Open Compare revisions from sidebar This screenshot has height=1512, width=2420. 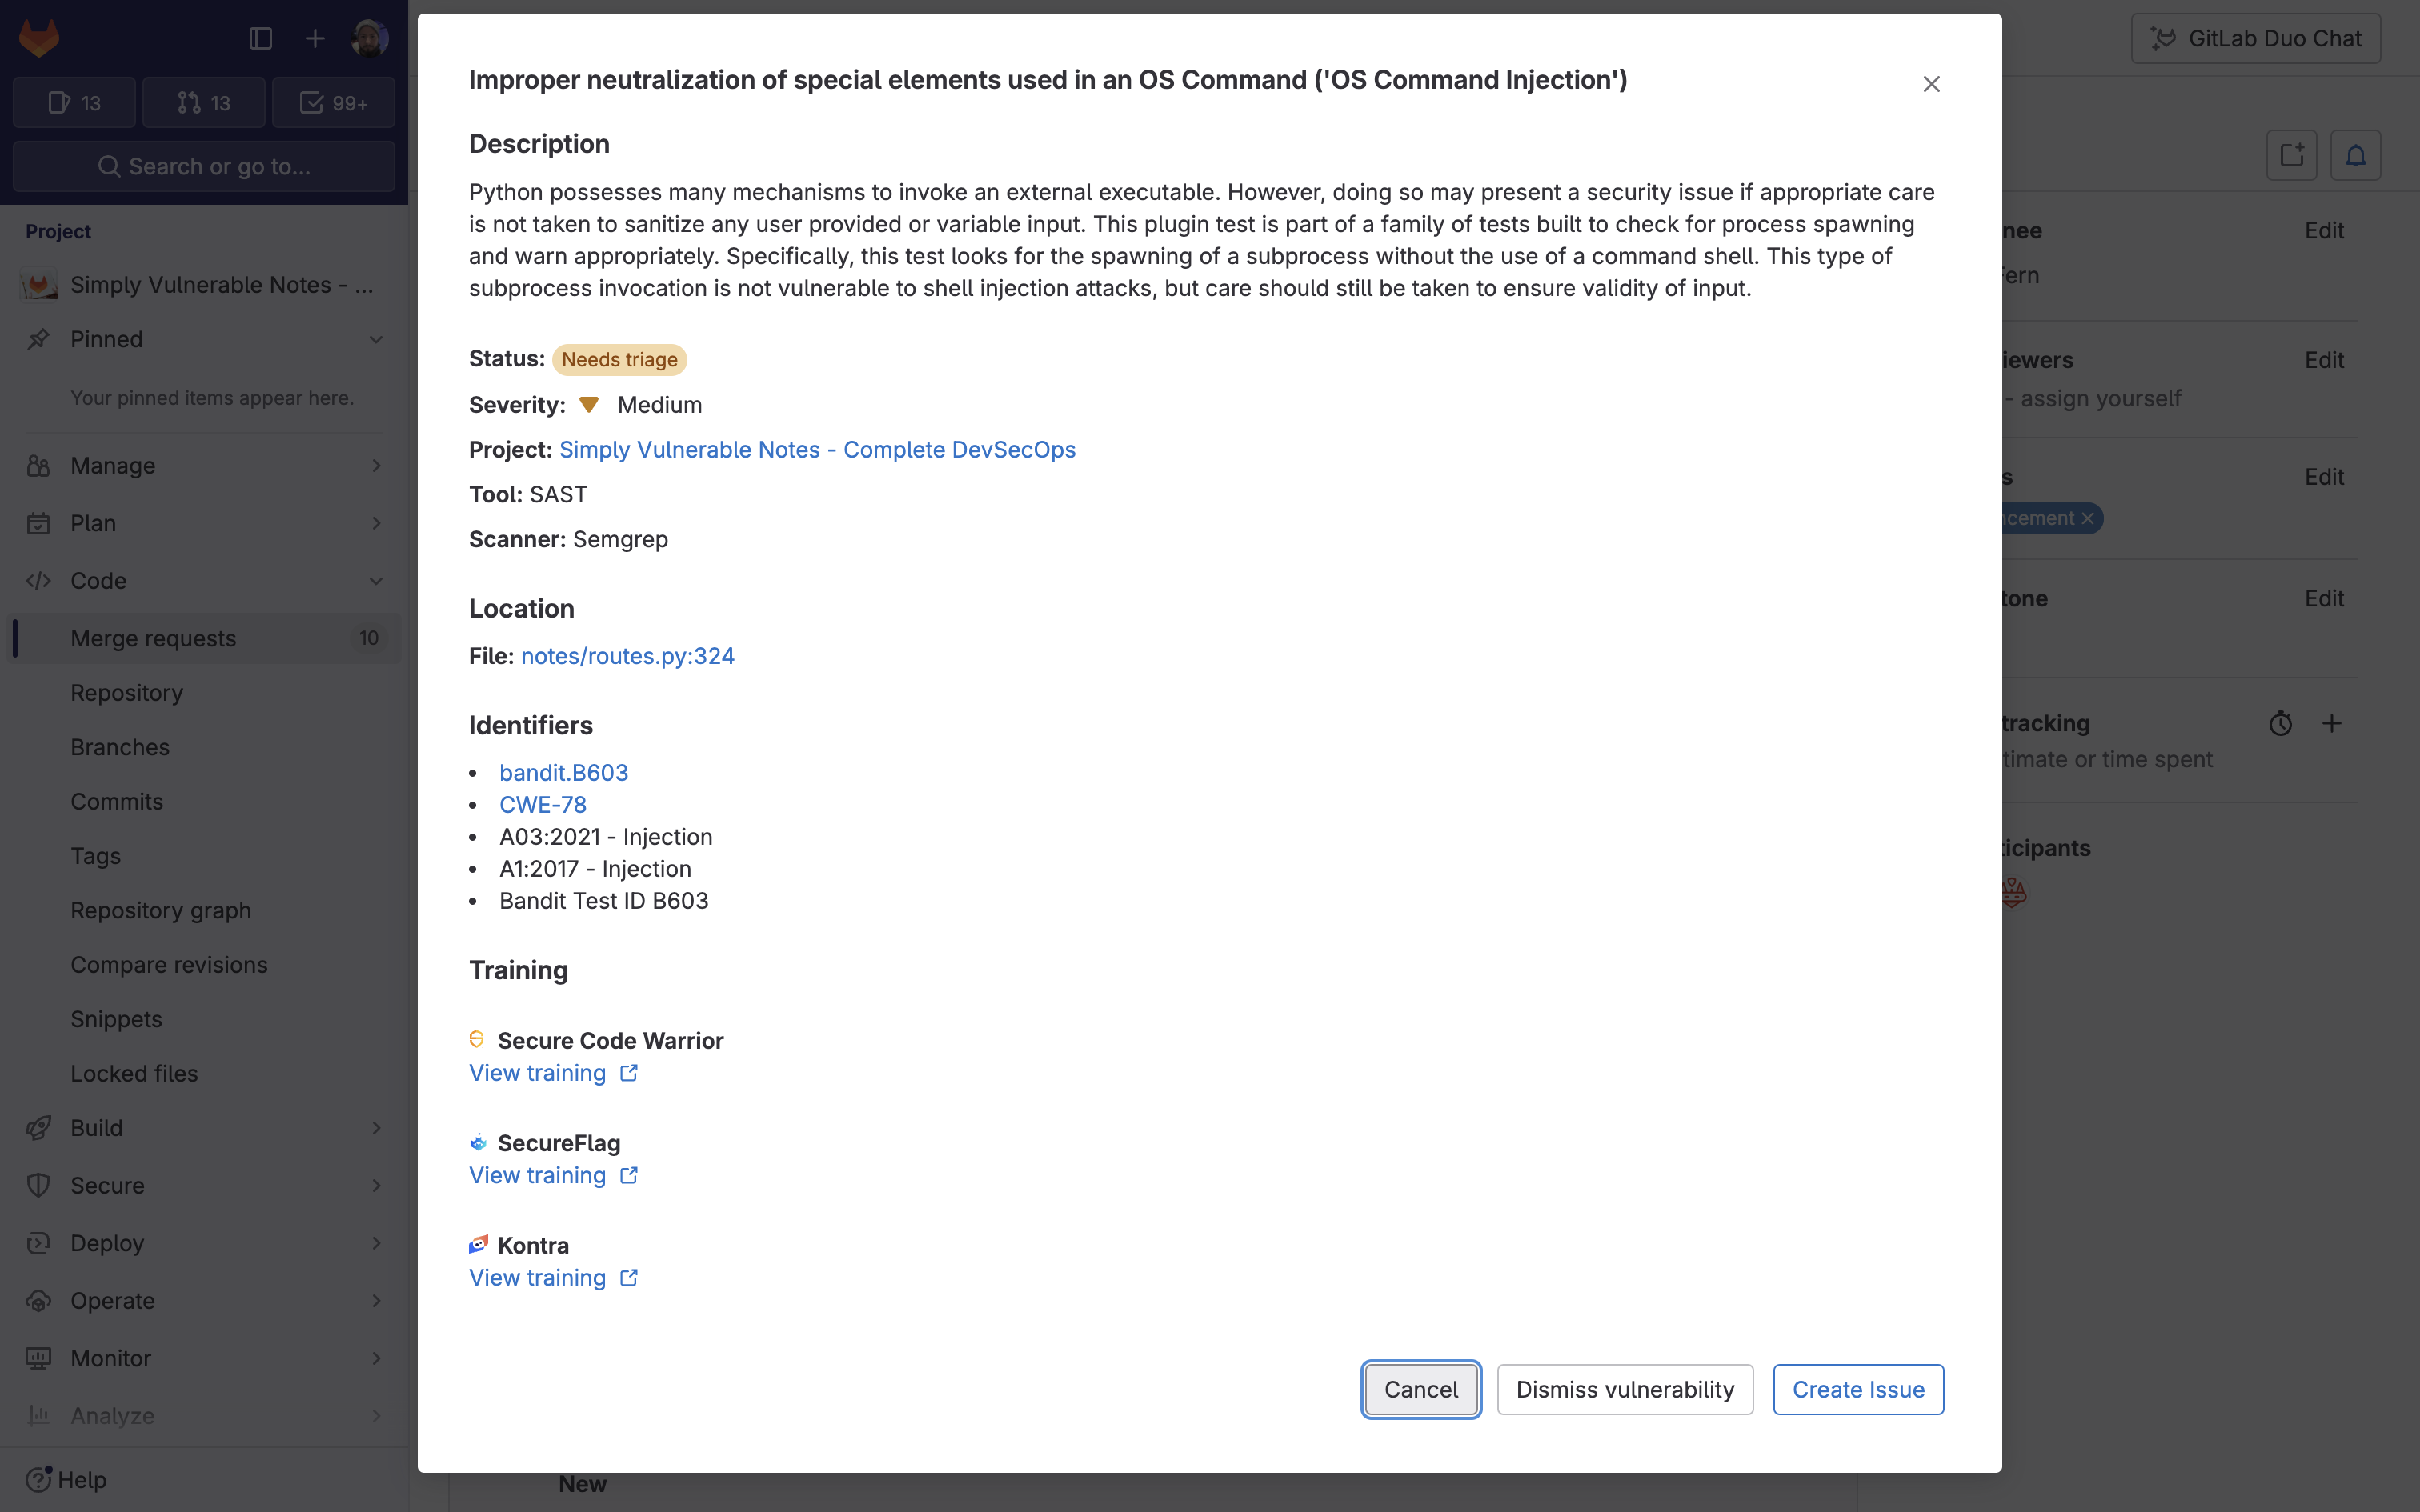point(170,964)
